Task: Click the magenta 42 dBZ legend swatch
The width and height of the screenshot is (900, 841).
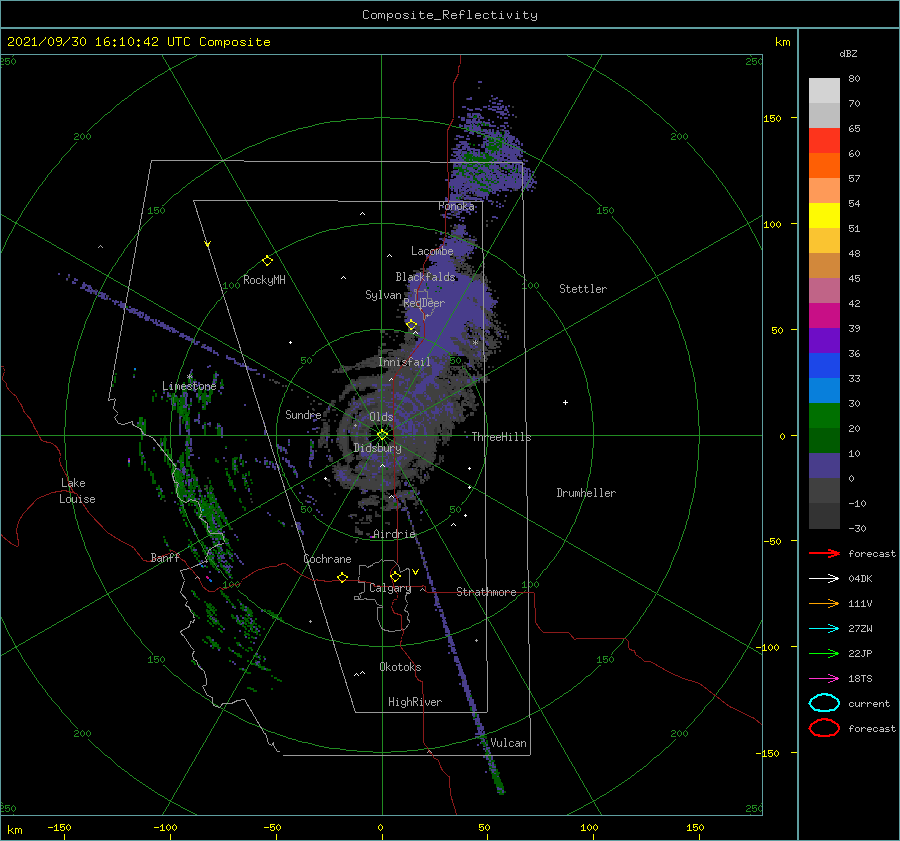Action: pyautogui.click(x=824, y=315)
